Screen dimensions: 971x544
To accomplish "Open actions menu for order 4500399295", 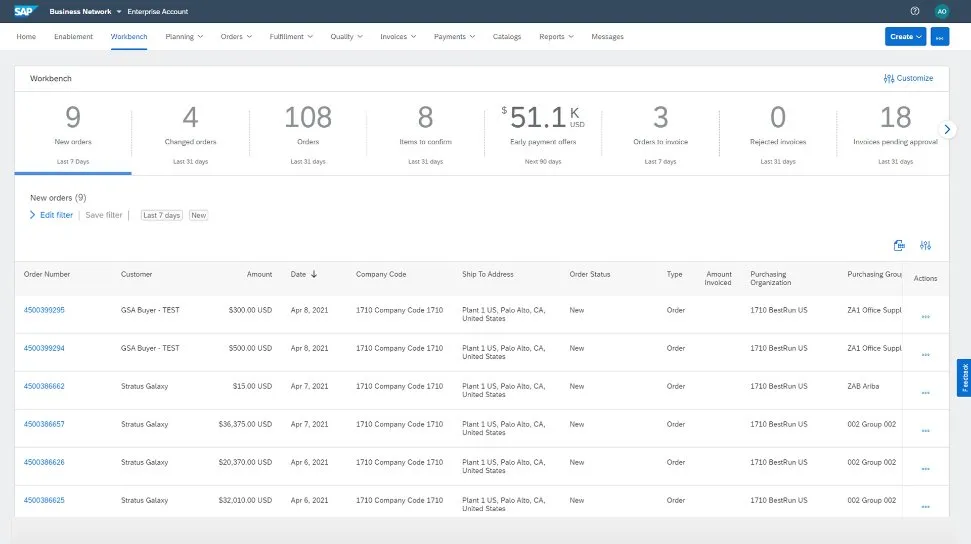I will [x=925, y=316].
